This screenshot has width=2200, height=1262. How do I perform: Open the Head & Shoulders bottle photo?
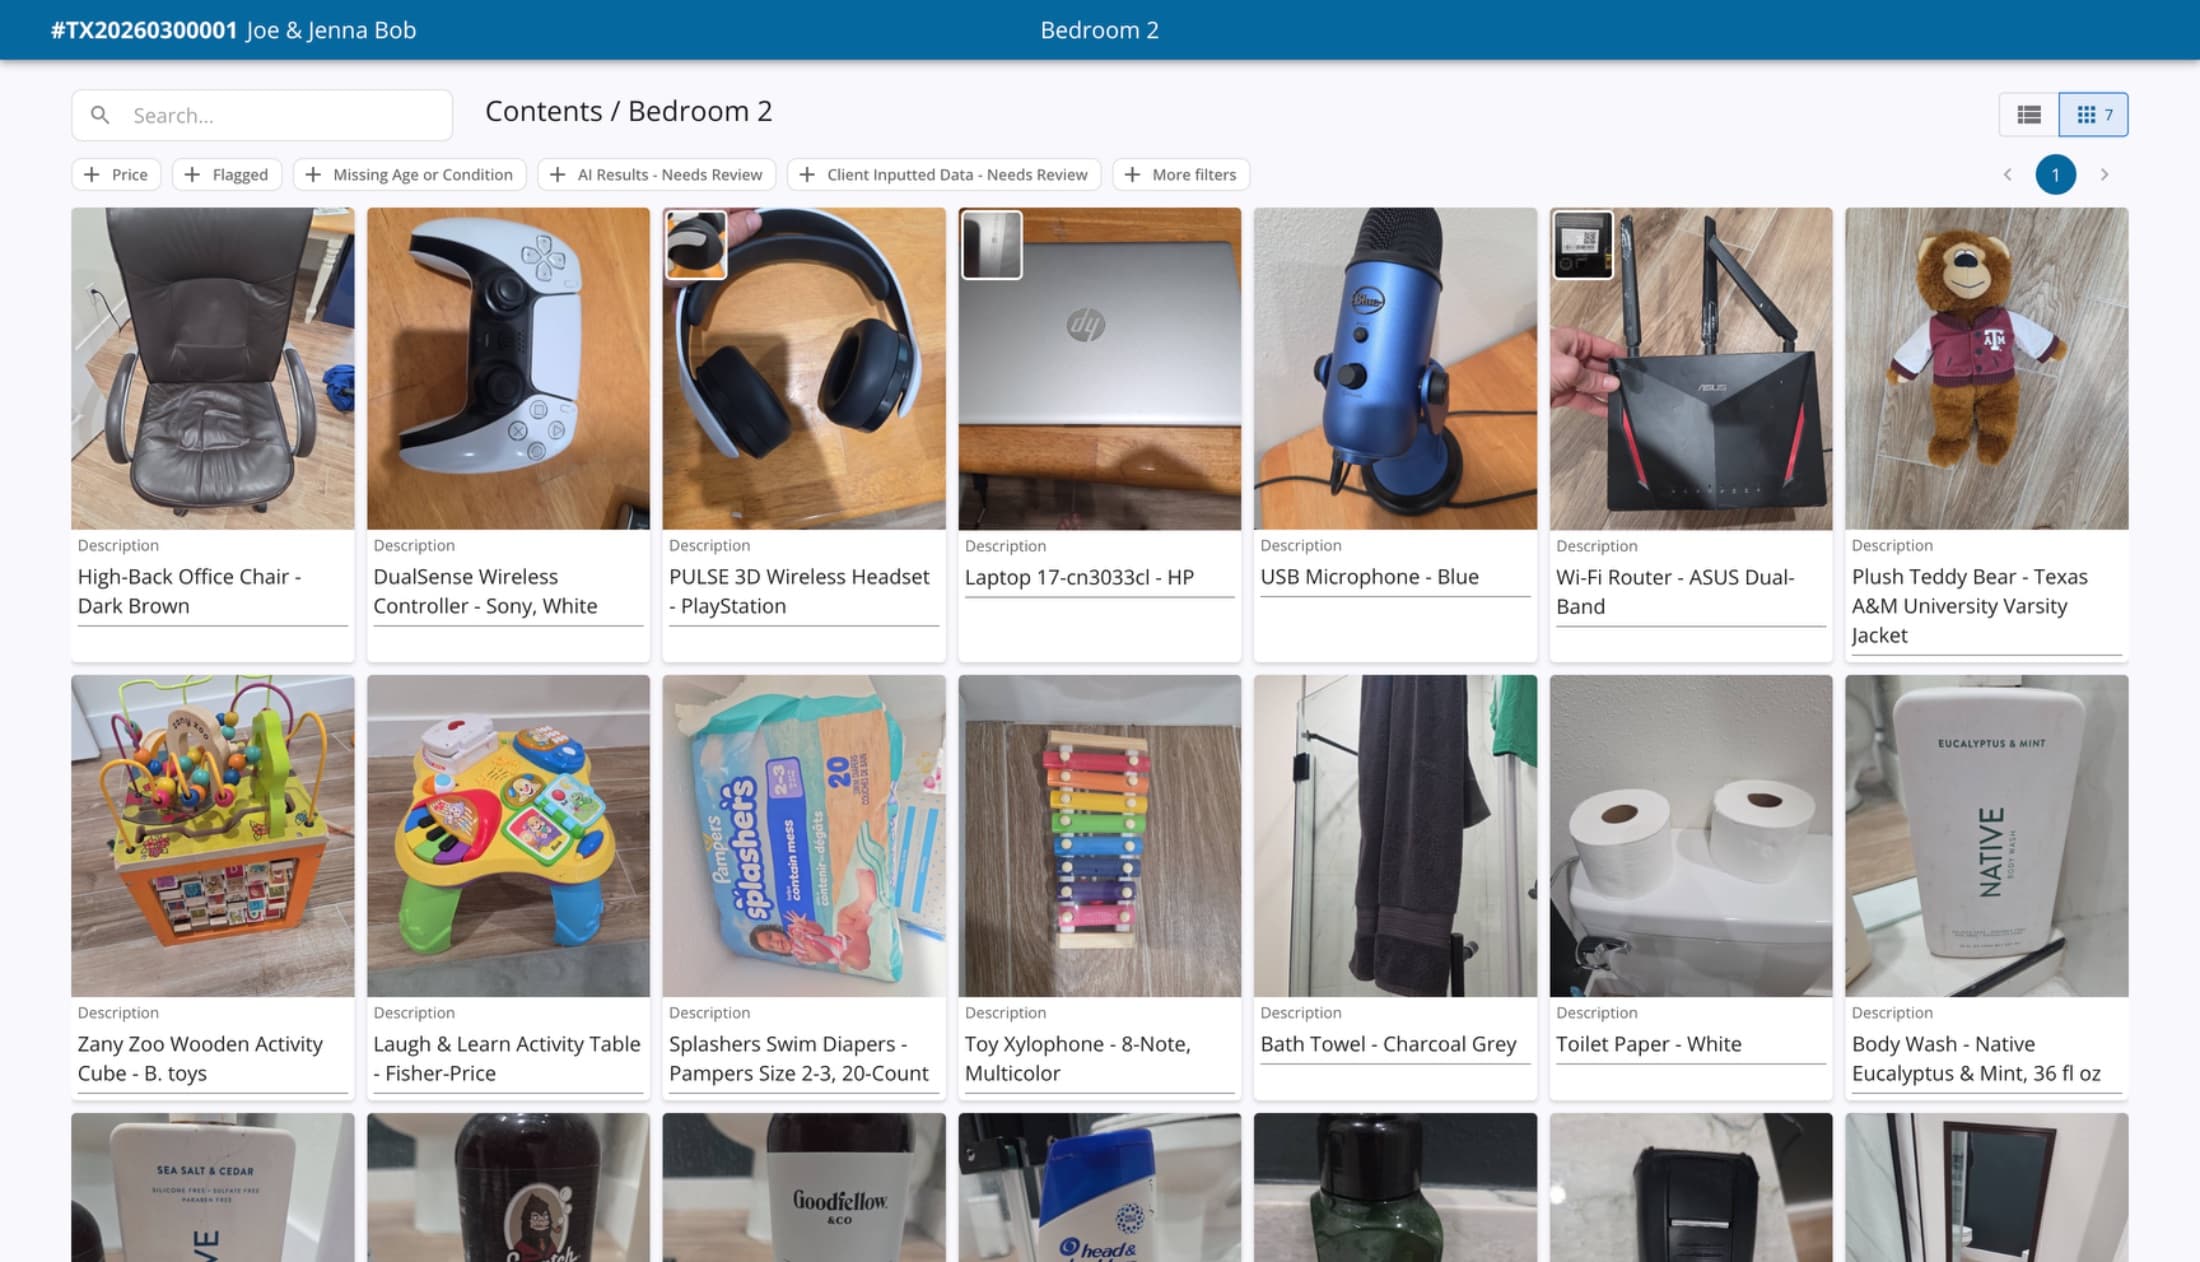point(1100,1188)
